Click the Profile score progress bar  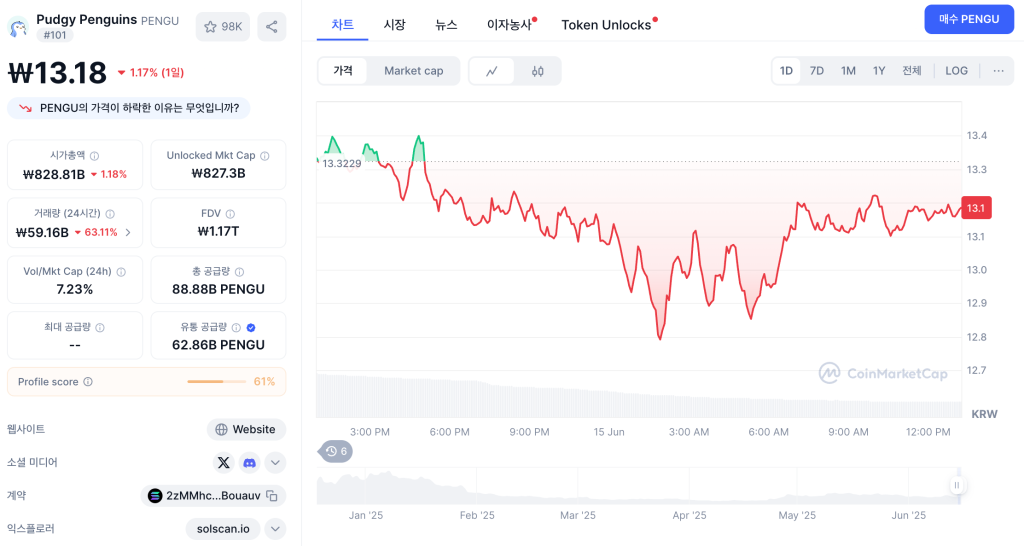(x=217, y=381)
